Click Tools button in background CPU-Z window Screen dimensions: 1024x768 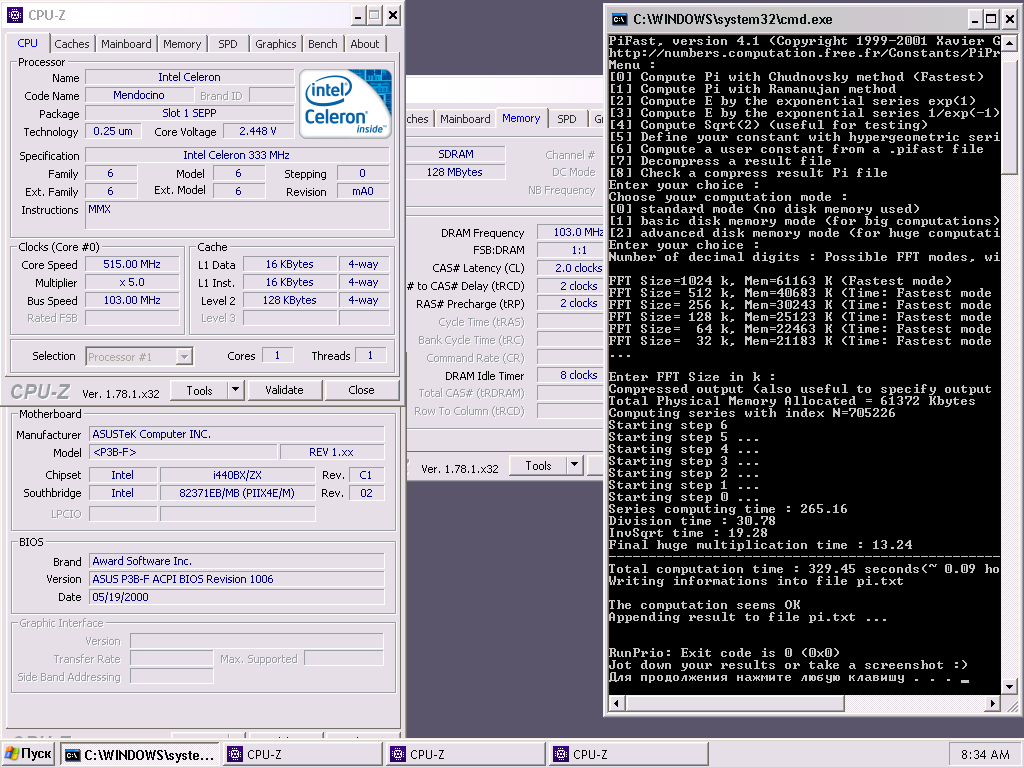(x=538, y=466)
